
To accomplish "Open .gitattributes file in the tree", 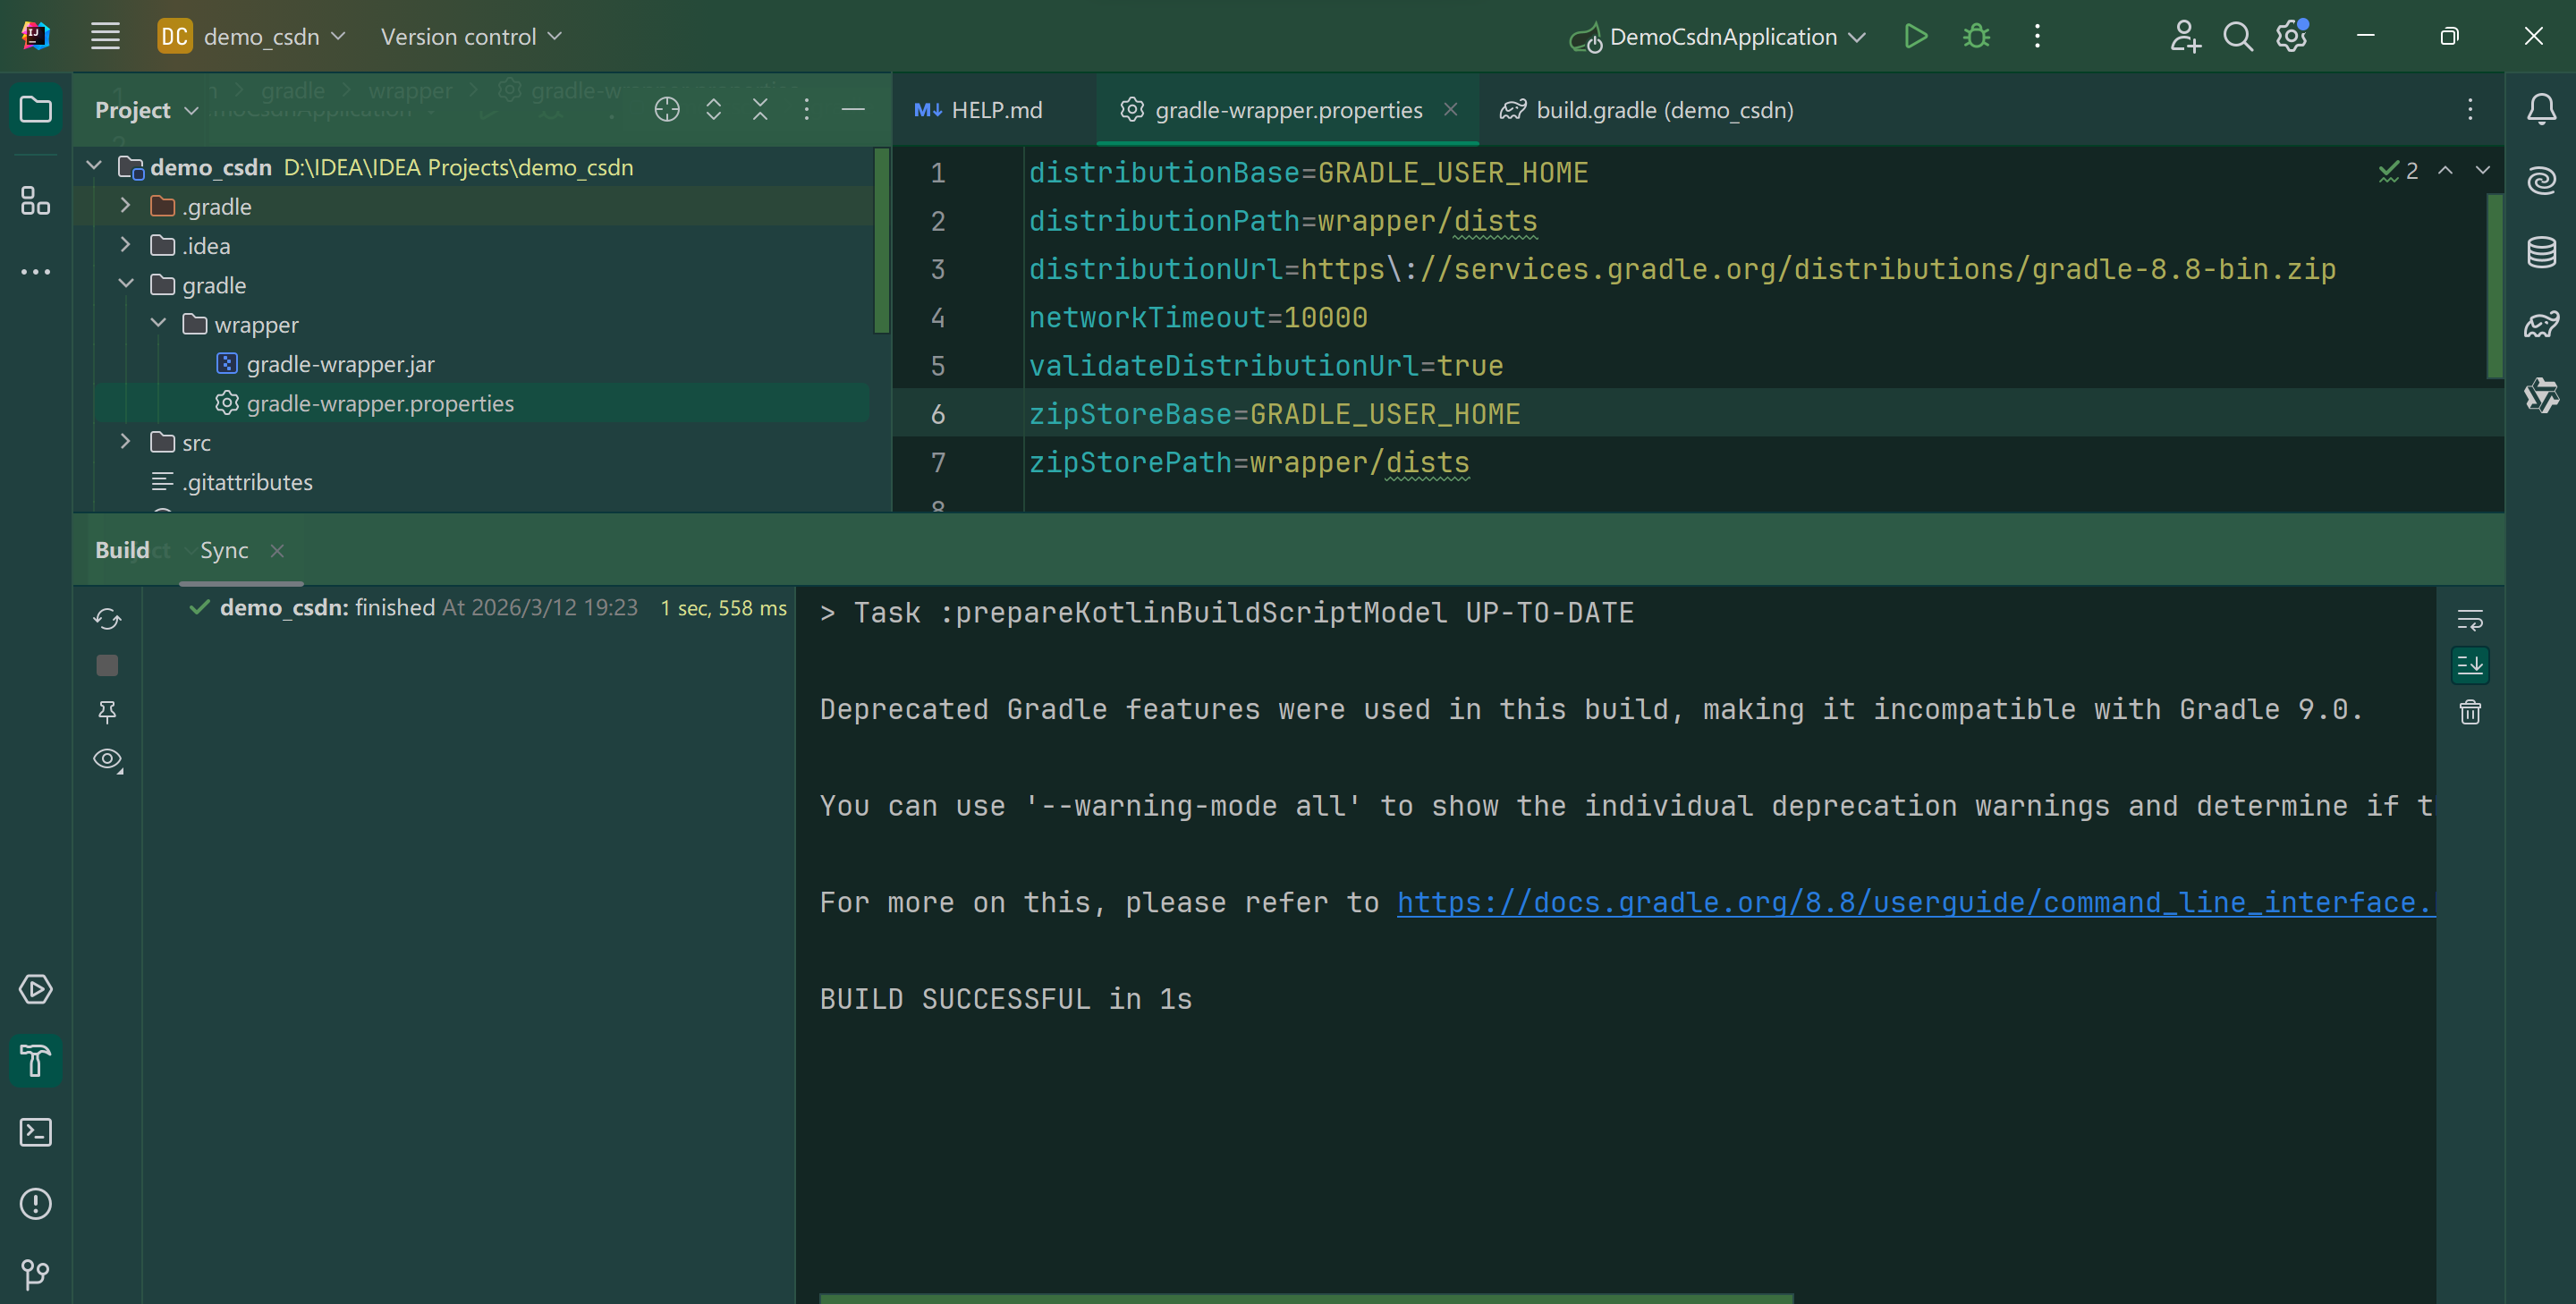I will tap(247, 482).
